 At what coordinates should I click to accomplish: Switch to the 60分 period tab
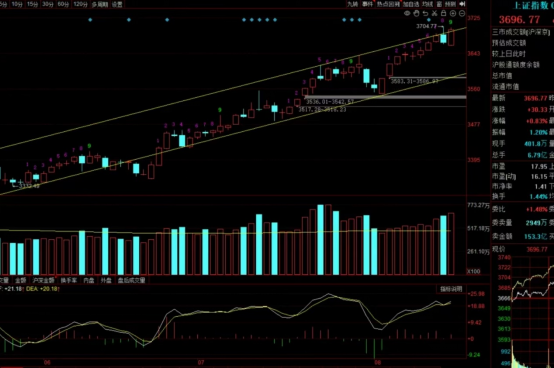[63, 4]
